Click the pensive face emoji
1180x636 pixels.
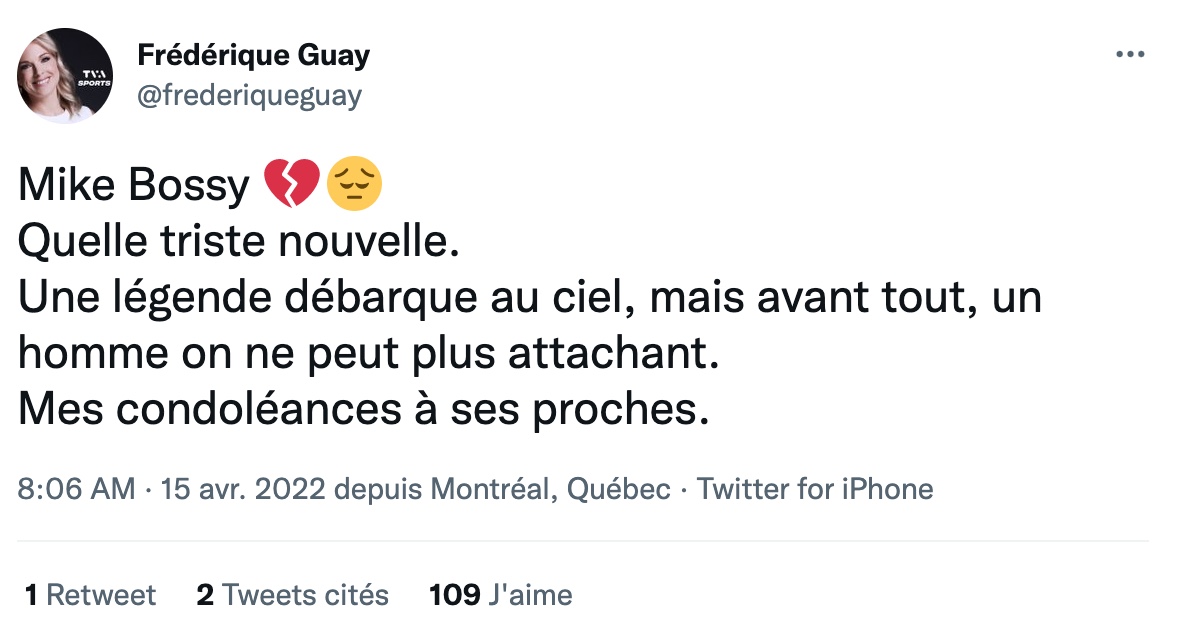(354, 186)
